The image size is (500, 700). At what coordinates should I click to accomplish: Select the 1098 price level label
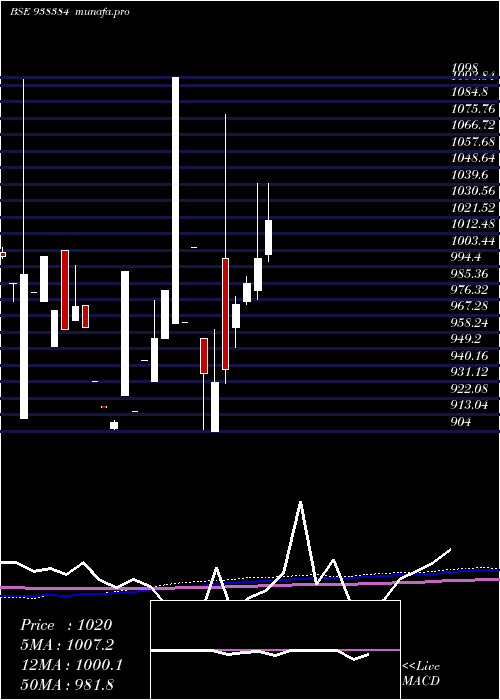tap(466, 67)
